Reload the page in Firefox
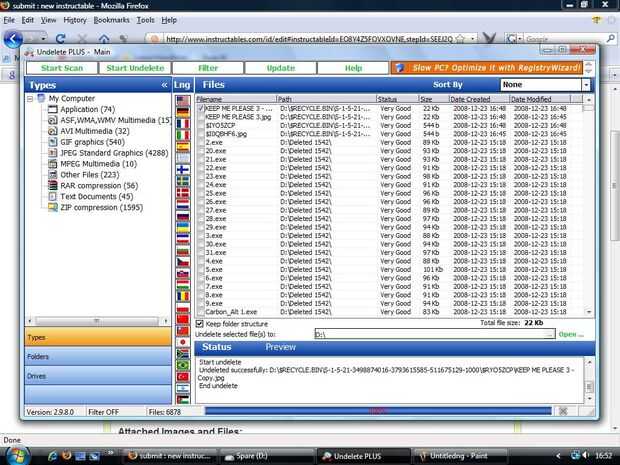Viewport: 620px width, 465px height. pyautogui.click(x=60, y=39)
